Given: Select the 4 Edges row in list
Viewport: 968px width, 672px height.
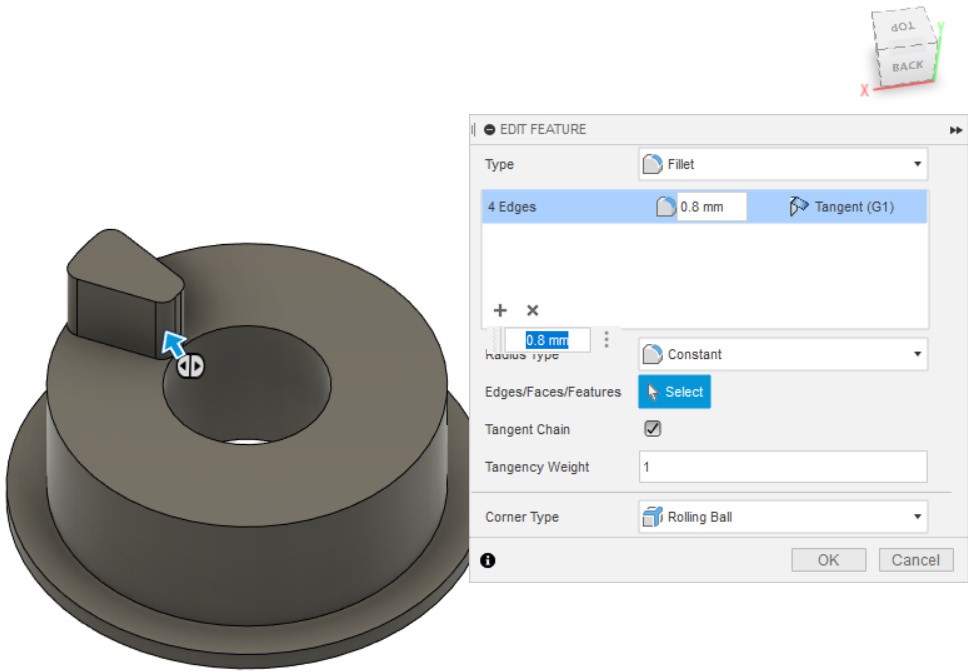Looking at the screenshot, I should click(560, 207).
